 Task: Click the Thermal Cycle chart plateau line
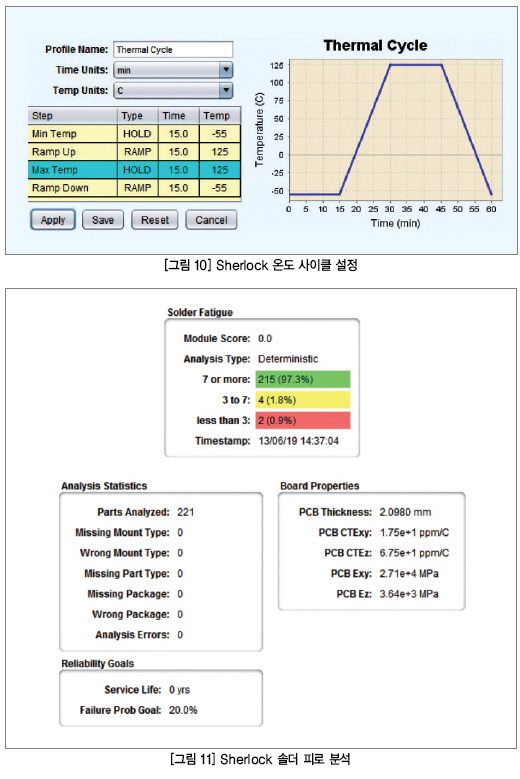416,65
